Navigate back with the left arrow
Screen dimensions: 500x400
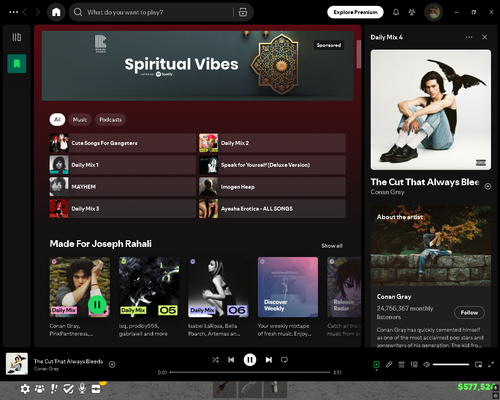[x=25, y=12]
